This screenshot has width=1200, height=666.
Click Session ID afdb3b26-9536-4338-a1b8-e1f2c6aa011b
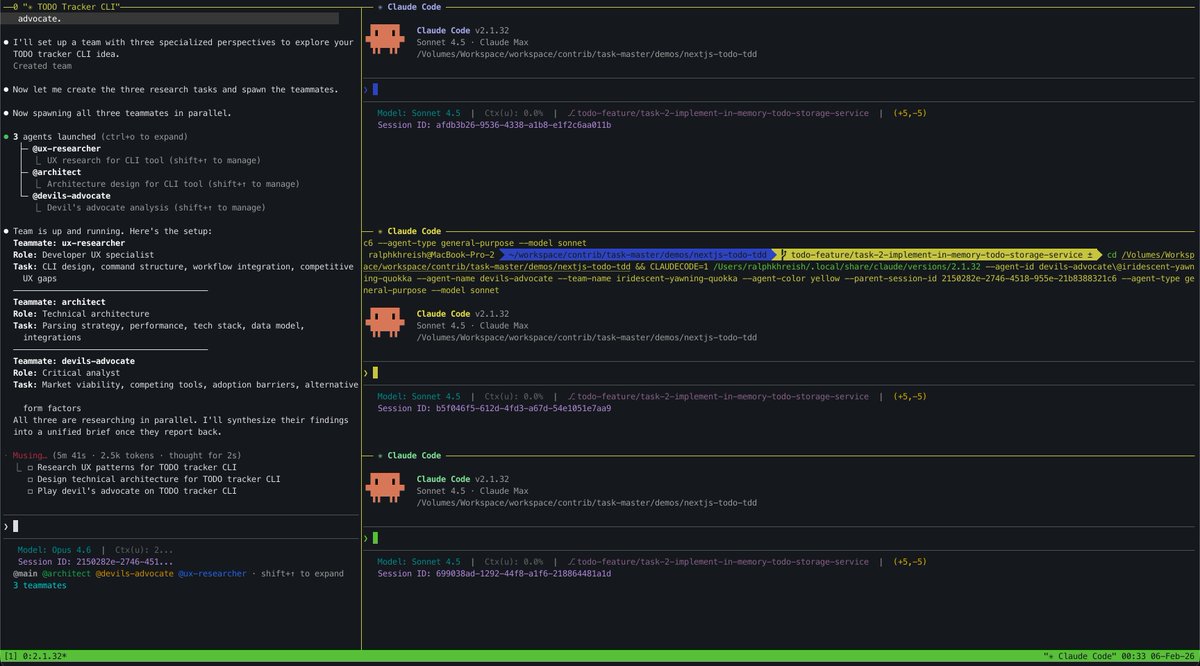pos(494,125)
